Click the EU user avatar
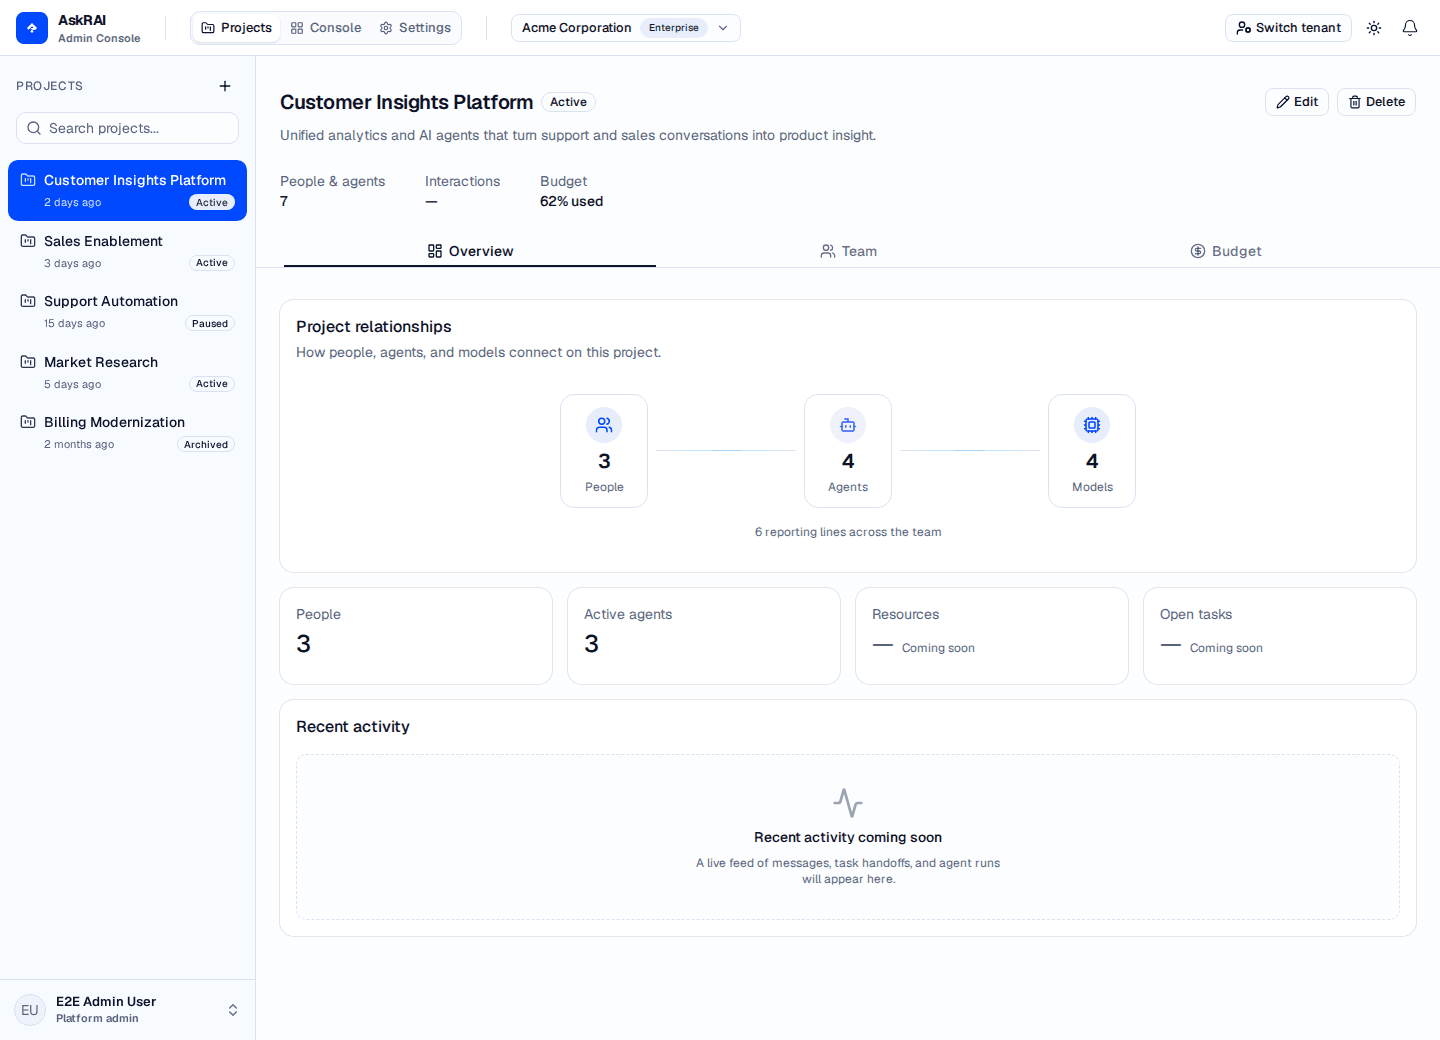This screenshot has height=1040, width=1440. tap(30, 1010)
